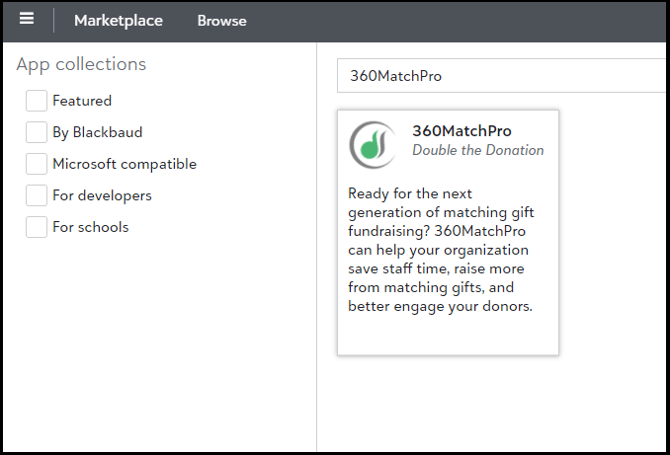Open the Browse tab
670x455 pixels.
221,20
